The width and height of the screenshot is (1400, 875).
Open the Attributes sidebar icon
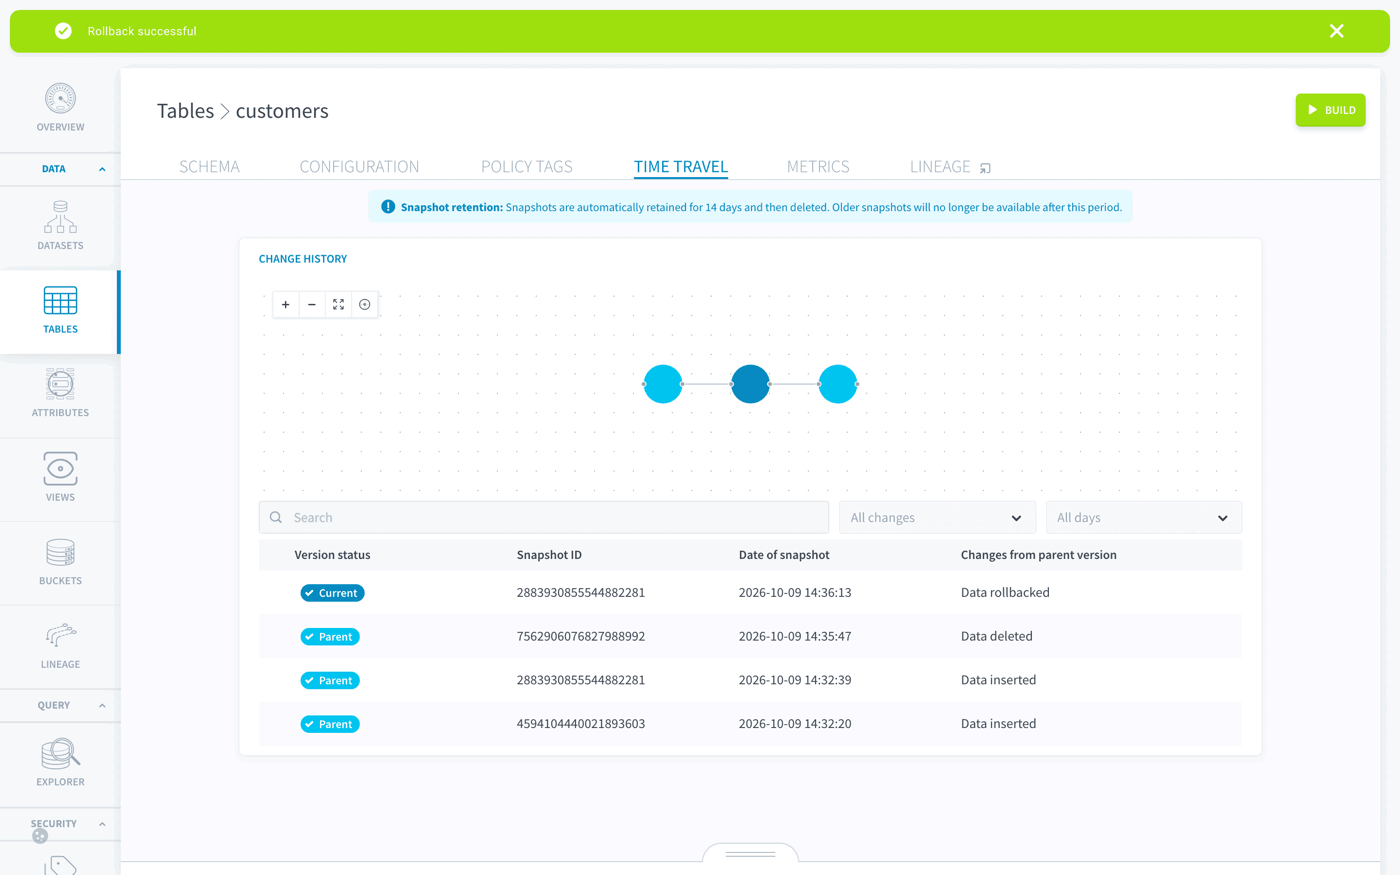point(60,384)
